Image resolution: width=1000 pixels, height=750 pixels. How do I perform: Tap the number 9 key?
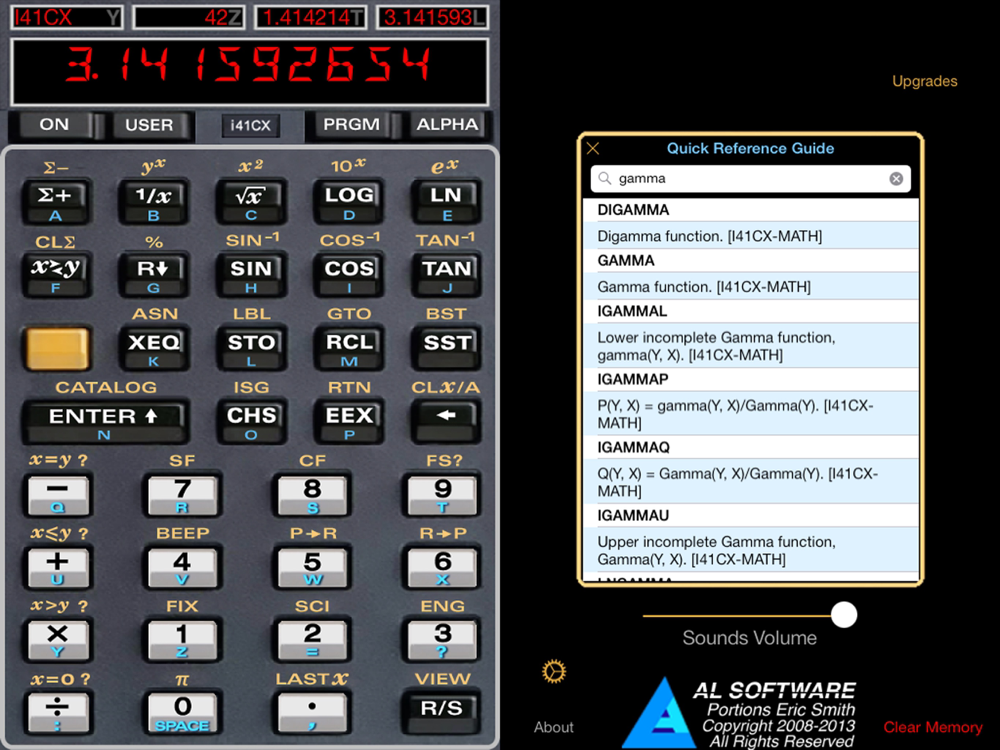click(442, 495)
